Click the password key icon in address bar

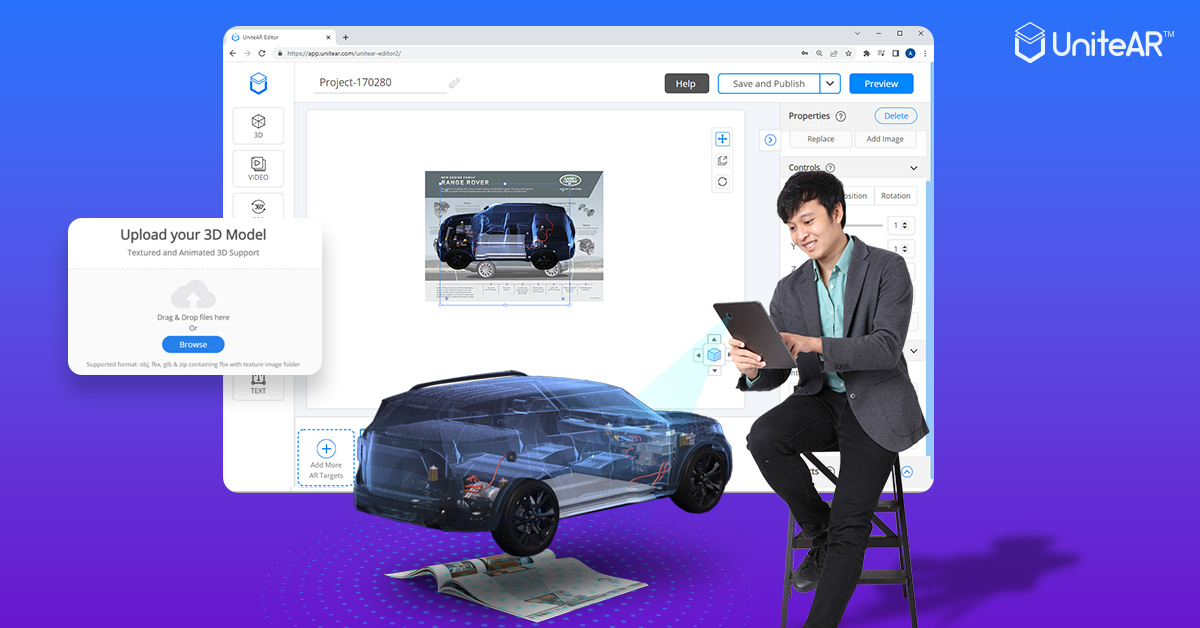[805, 53]
